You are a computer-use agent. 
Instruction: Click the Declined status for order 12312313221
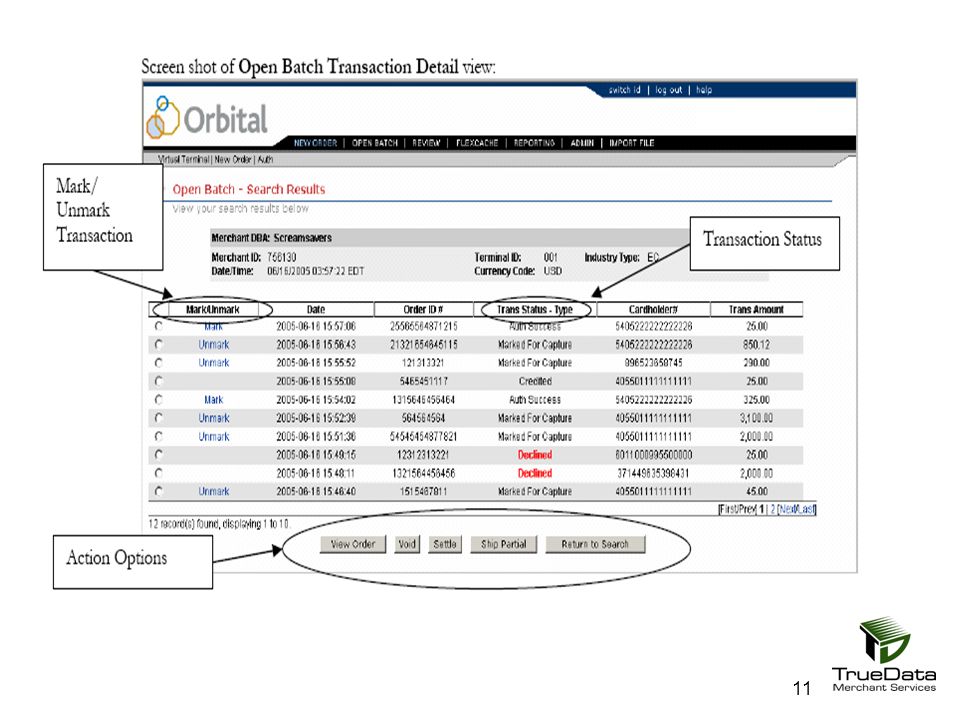click(535, 455)
